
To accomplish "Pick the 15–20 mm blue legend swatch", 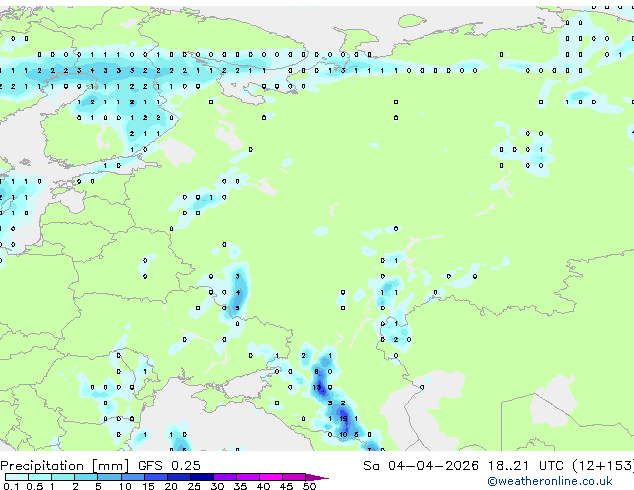I will pyautogui.click(x=155, y=477).
